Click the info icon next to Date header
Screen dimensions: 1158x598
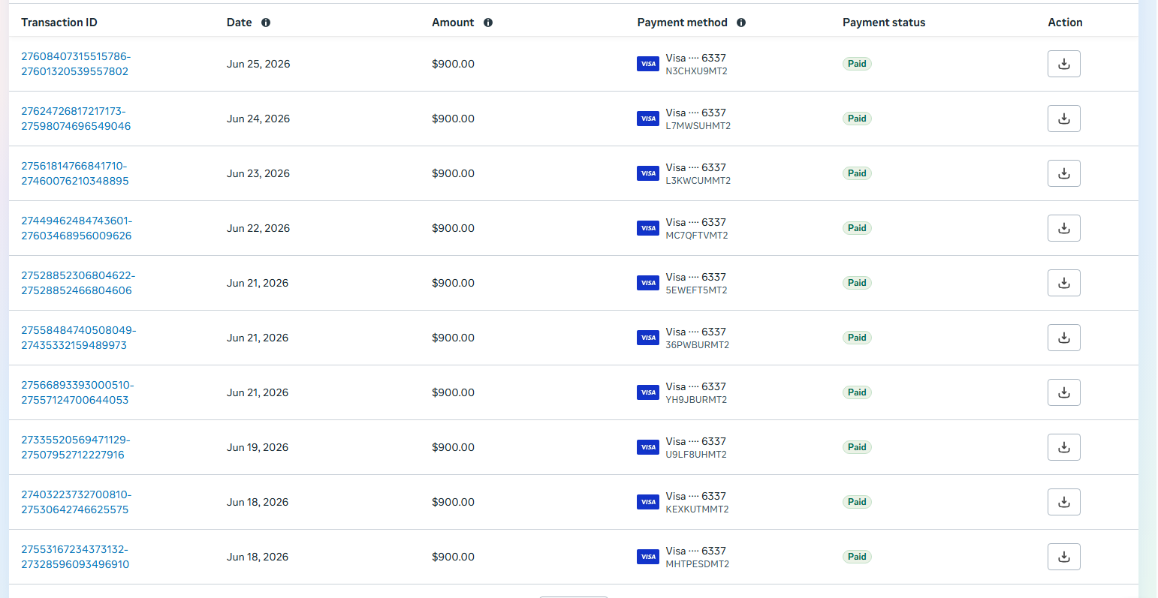266,22
